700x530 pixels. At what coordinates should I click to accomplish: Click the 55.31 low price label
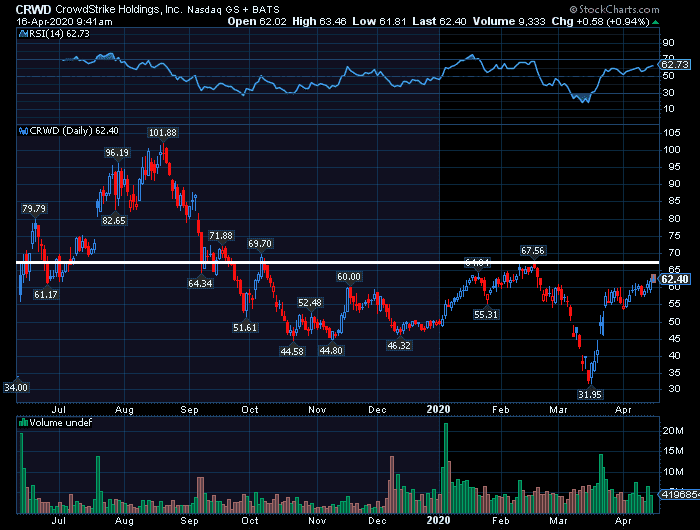pyautogui.click(x=486, y=315)
